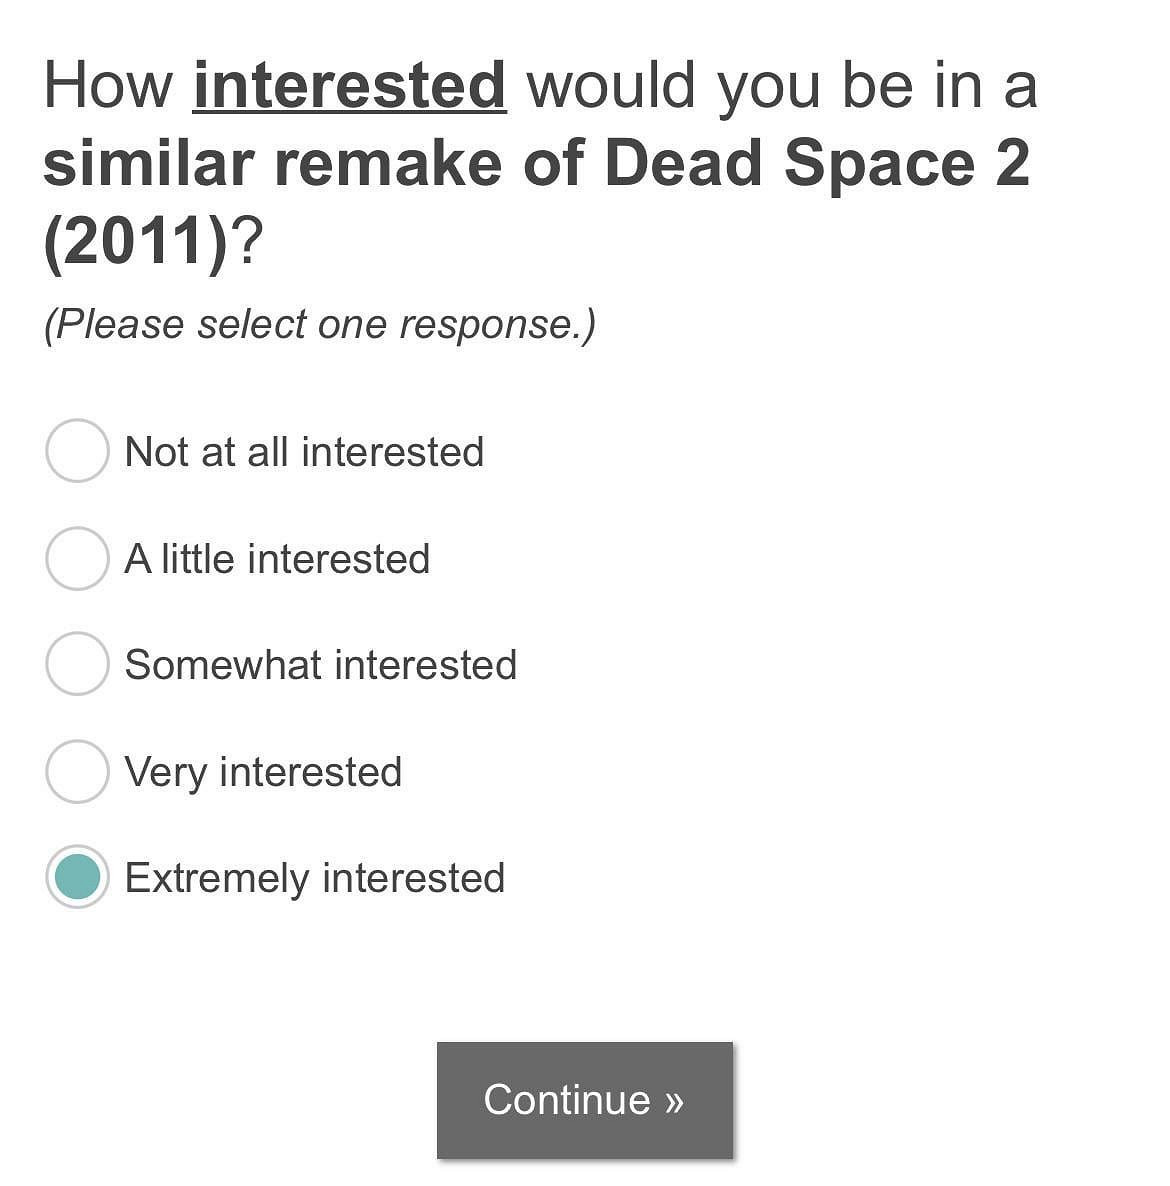Click the filled 'Extremely interested' radio button
1170x1186 pixels.
click(x=77, y=877)
